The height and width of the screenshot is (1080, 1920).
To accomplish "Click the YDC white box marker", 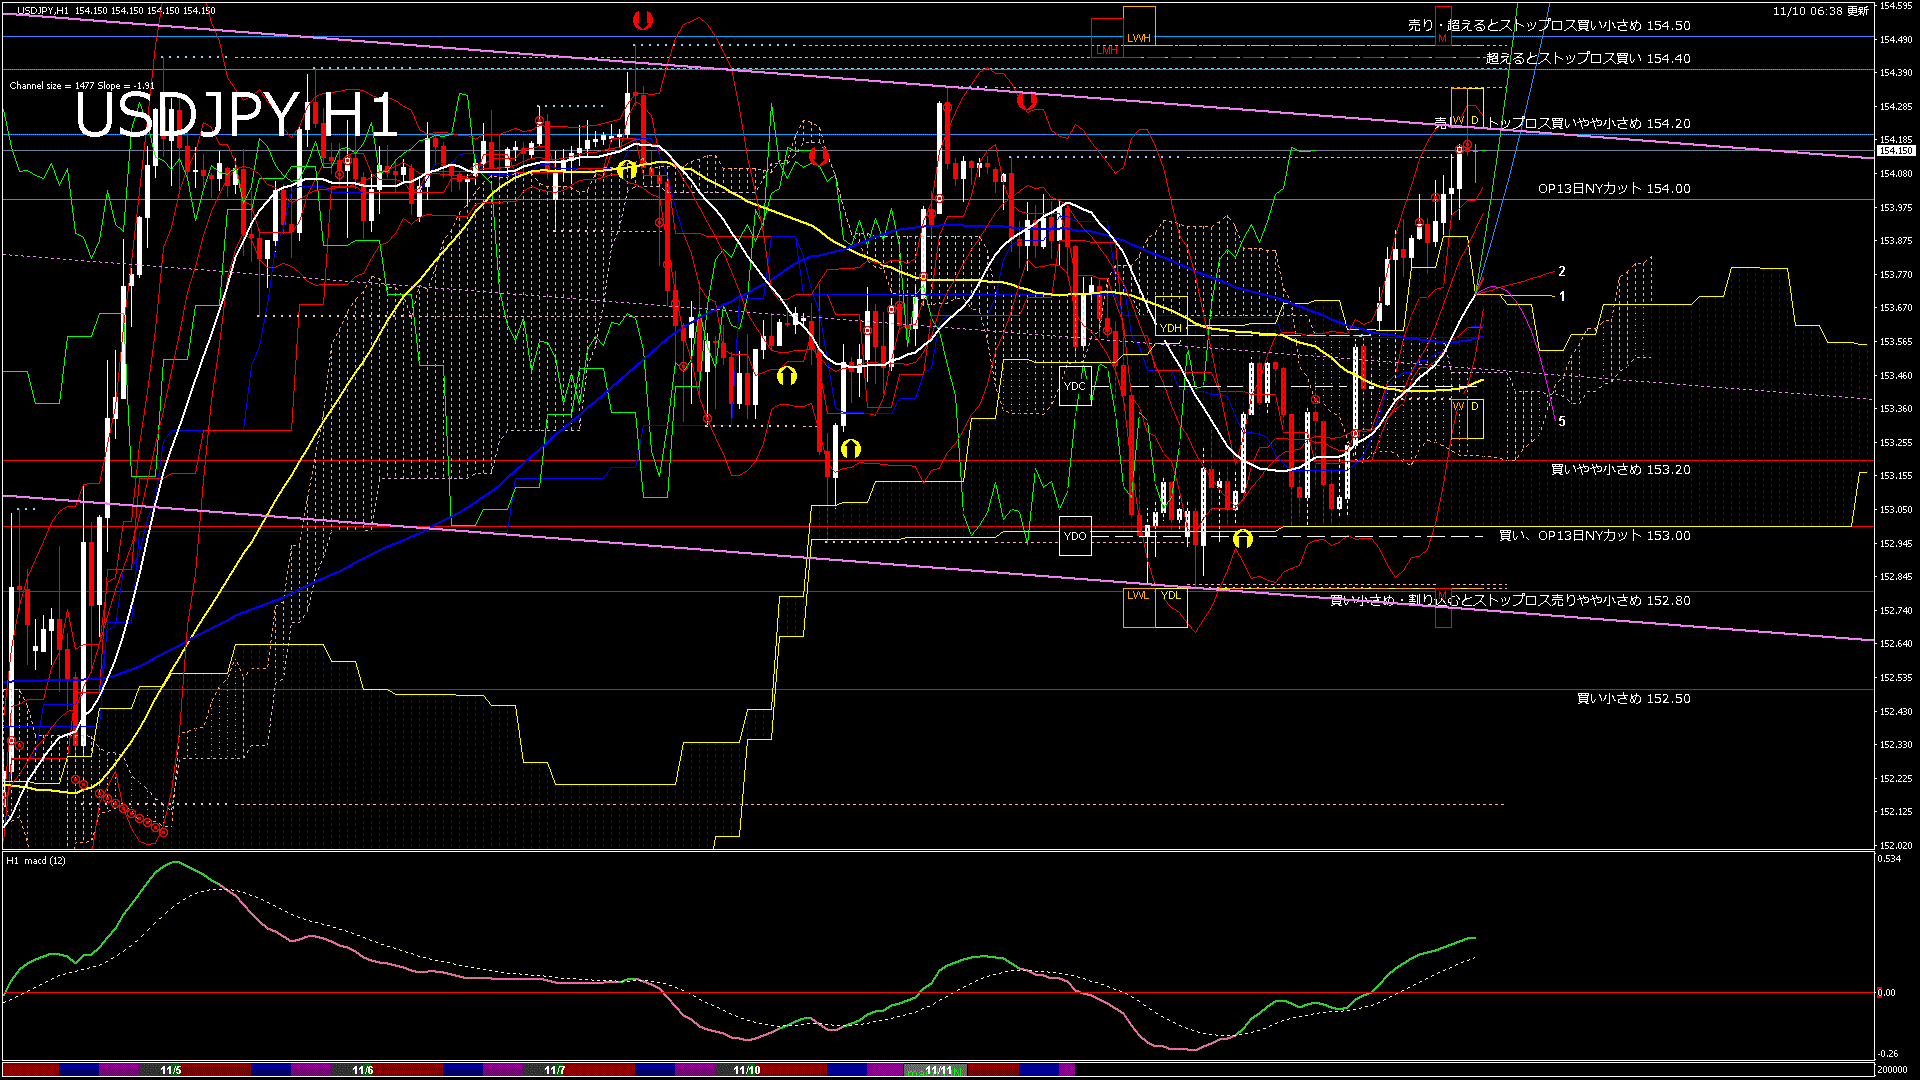I will point(1075,386).
